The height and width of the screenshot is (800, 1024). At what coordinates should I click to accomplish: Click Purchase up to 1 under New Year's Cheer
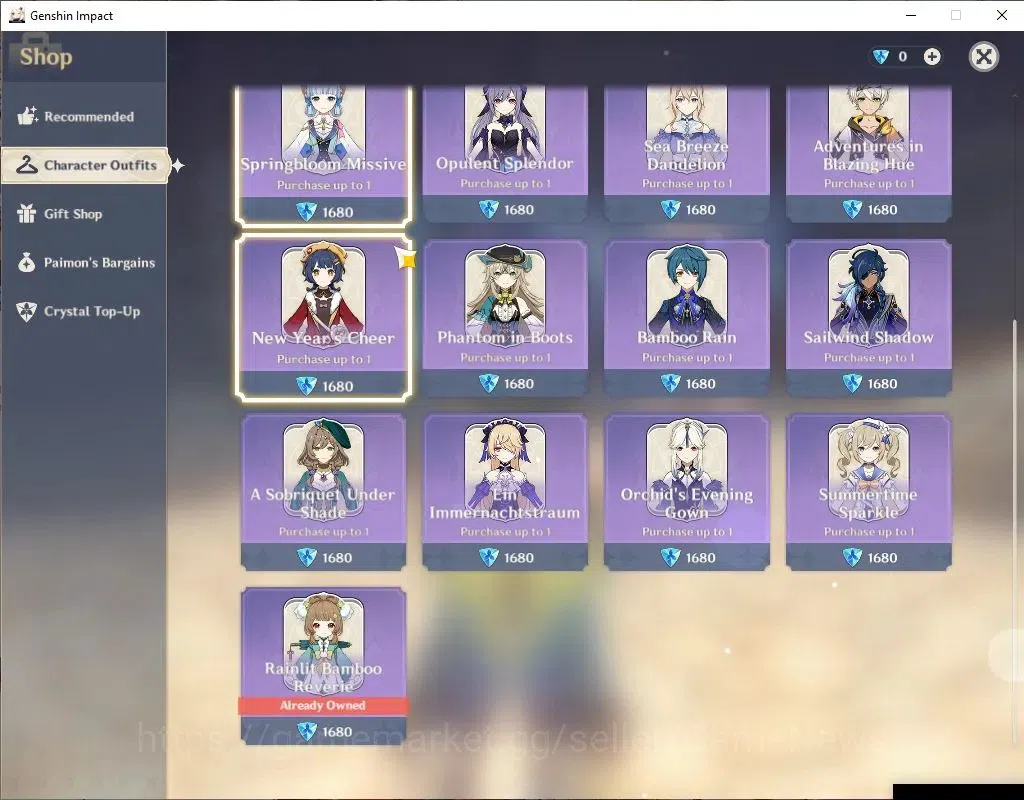(324, 359)
